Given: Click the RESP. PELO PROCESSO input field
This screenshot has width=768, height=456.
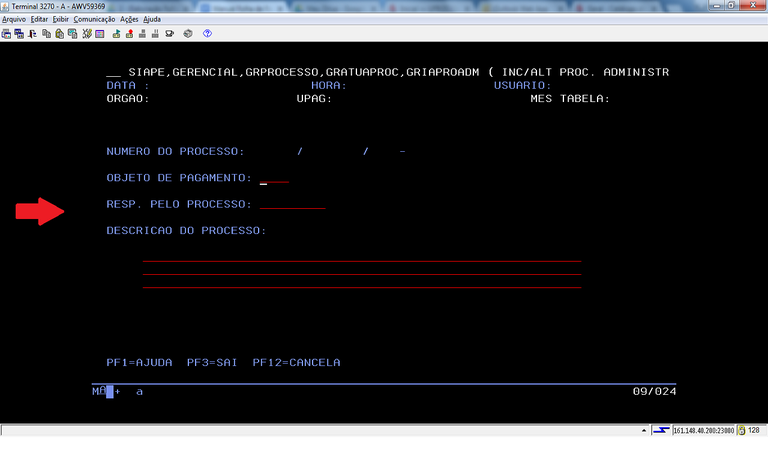Looking at the screenshot, I should coord(291,205).
